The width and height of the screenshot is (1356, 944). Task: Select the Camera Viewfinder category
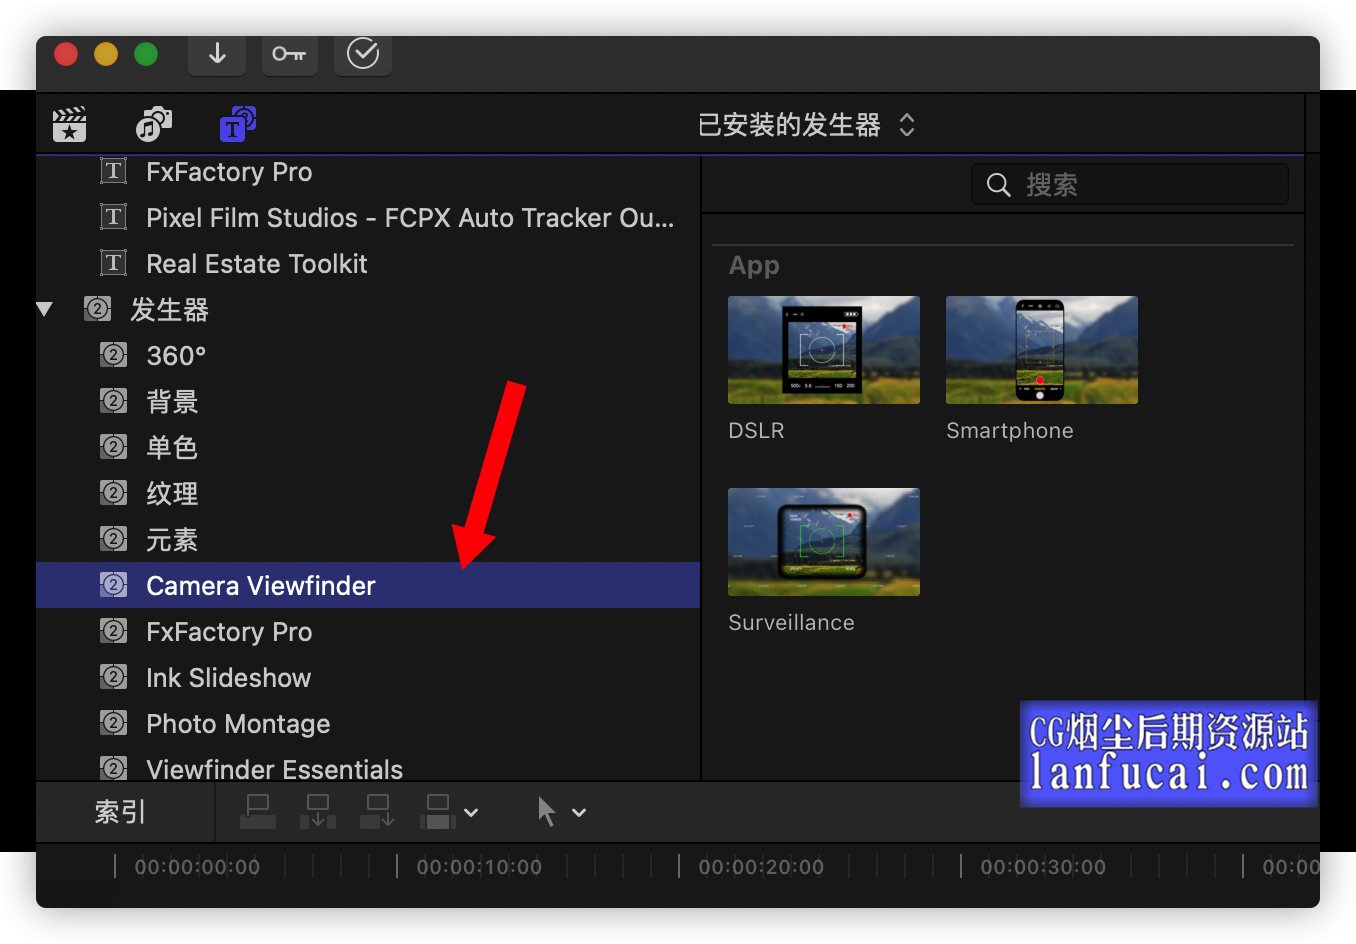tap(368, 585)
